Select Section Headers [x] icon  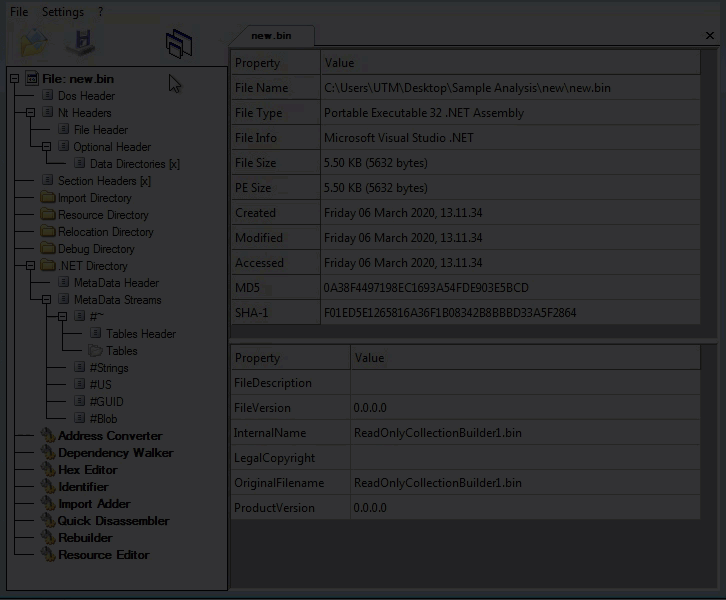pyautogui.click(x=47, y=180)
